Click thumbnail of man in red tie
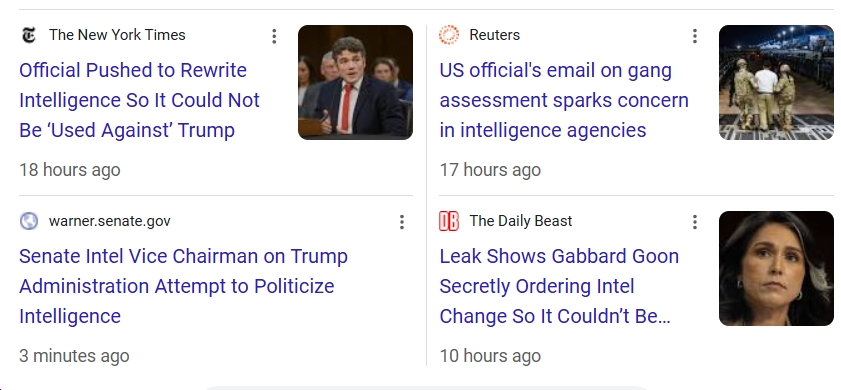The image size is (841, 390). point(356,83)
